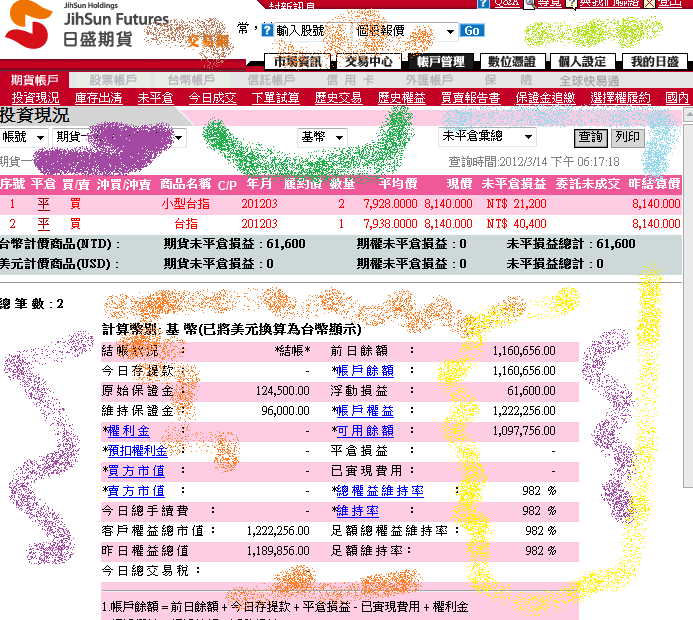Click 平 close-position link for 小型台指
The width and height of the screenshot is (693, 620).
coord(43,204)
